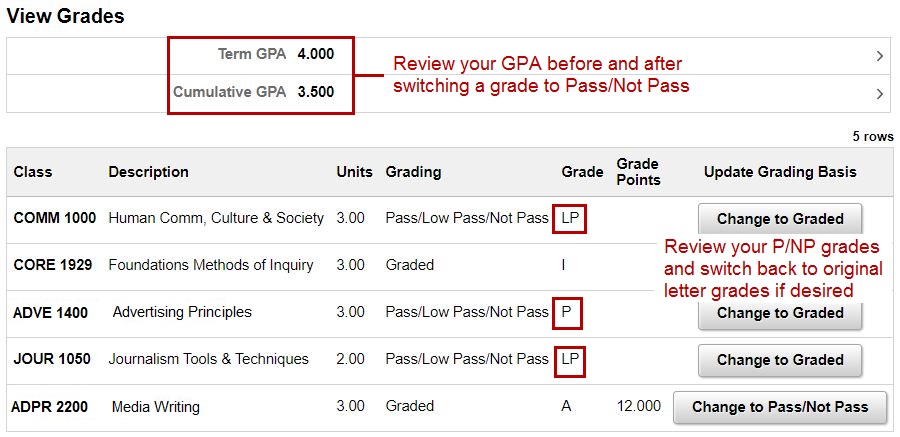Click Change to Pass/Not Pass for ADPR 2200
Viewport: 900px width, 437px height.
[x=780, y=407]
